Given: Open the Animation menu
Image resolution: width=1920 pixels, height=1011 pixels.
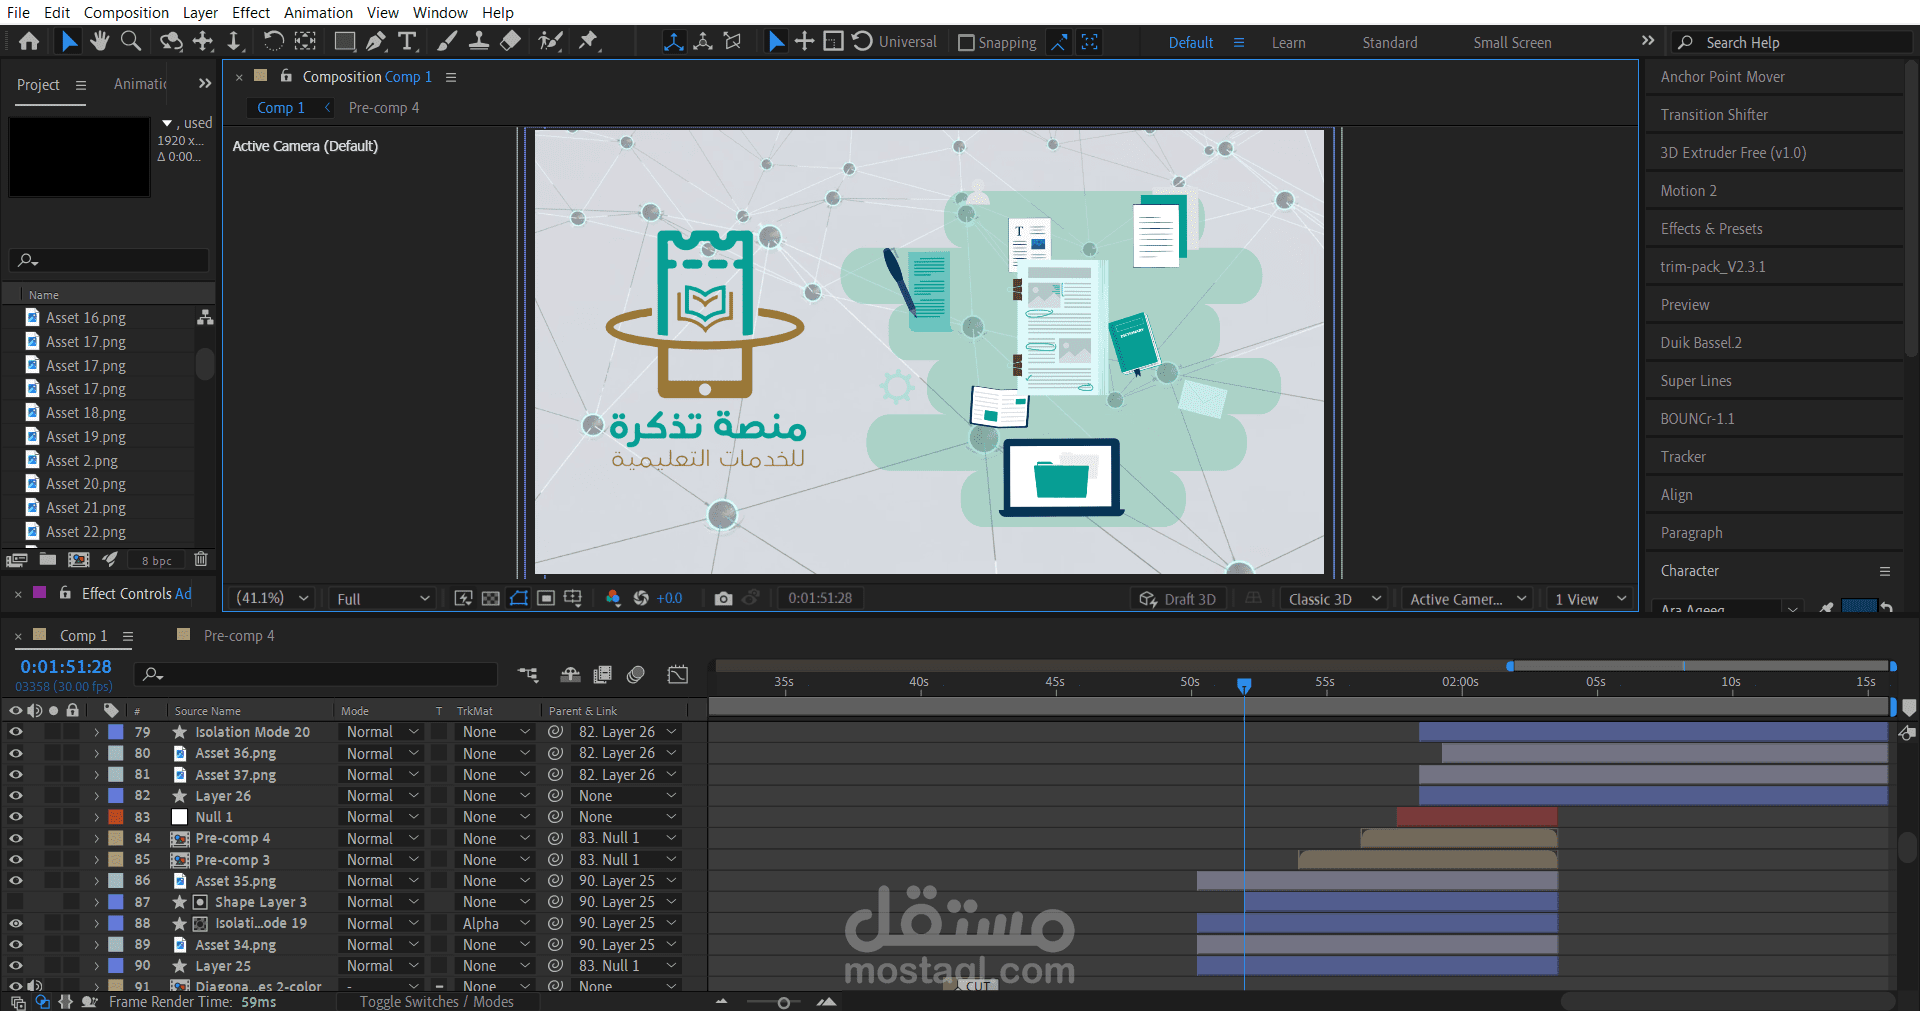Looking at the screenshot, I should click(318, 13).
